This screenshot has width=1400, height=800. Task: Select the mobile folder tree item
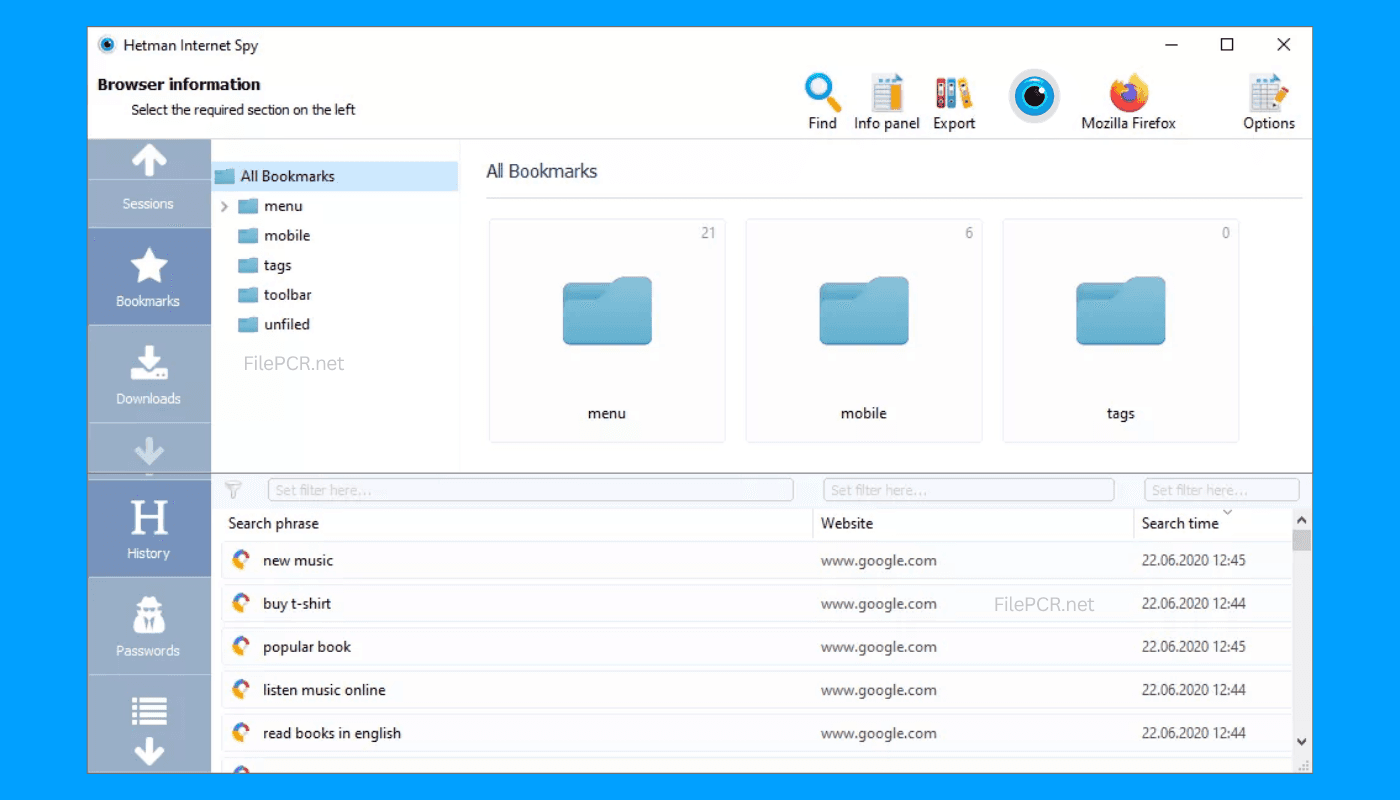point(274,235)
